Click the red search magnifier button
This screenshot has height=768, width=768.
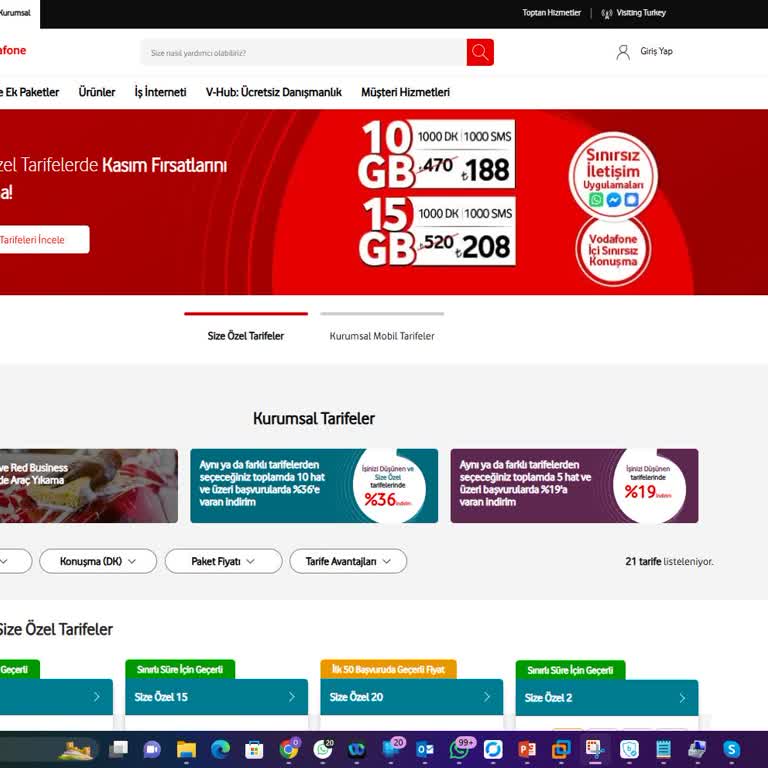(480, 52)
